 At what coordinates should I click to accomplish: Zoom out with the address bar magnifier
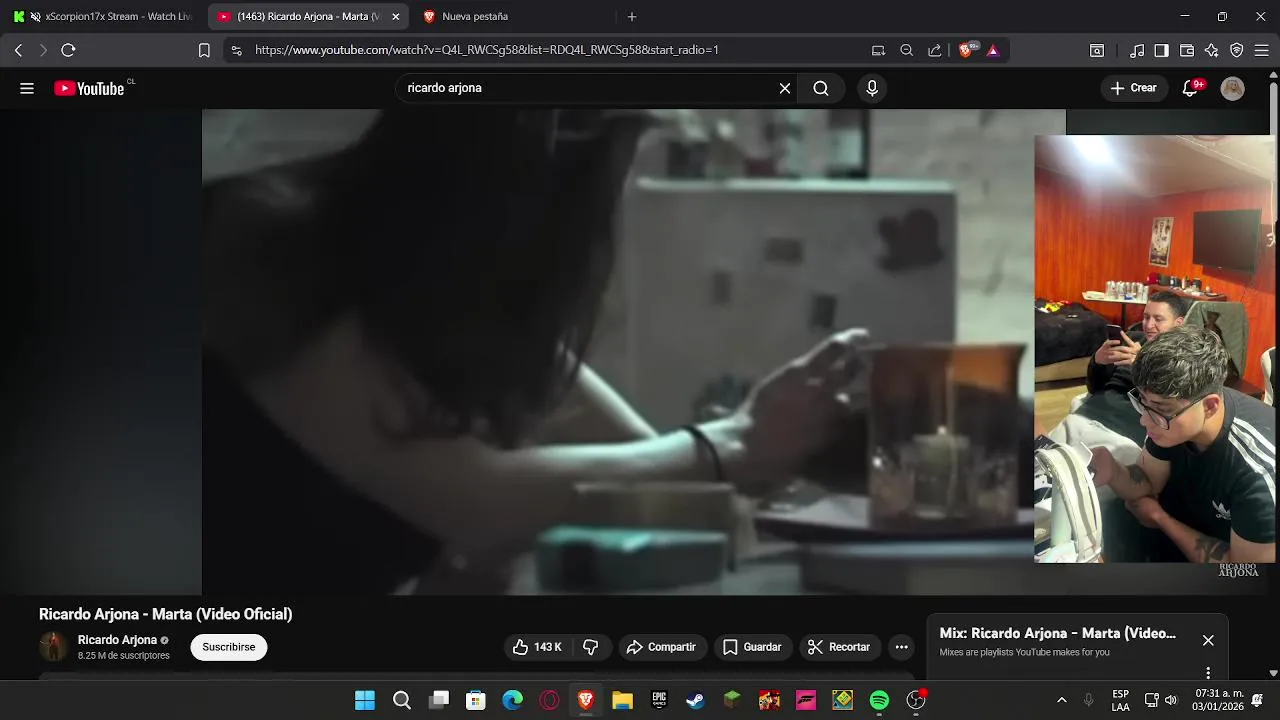(x=906, y=50)
